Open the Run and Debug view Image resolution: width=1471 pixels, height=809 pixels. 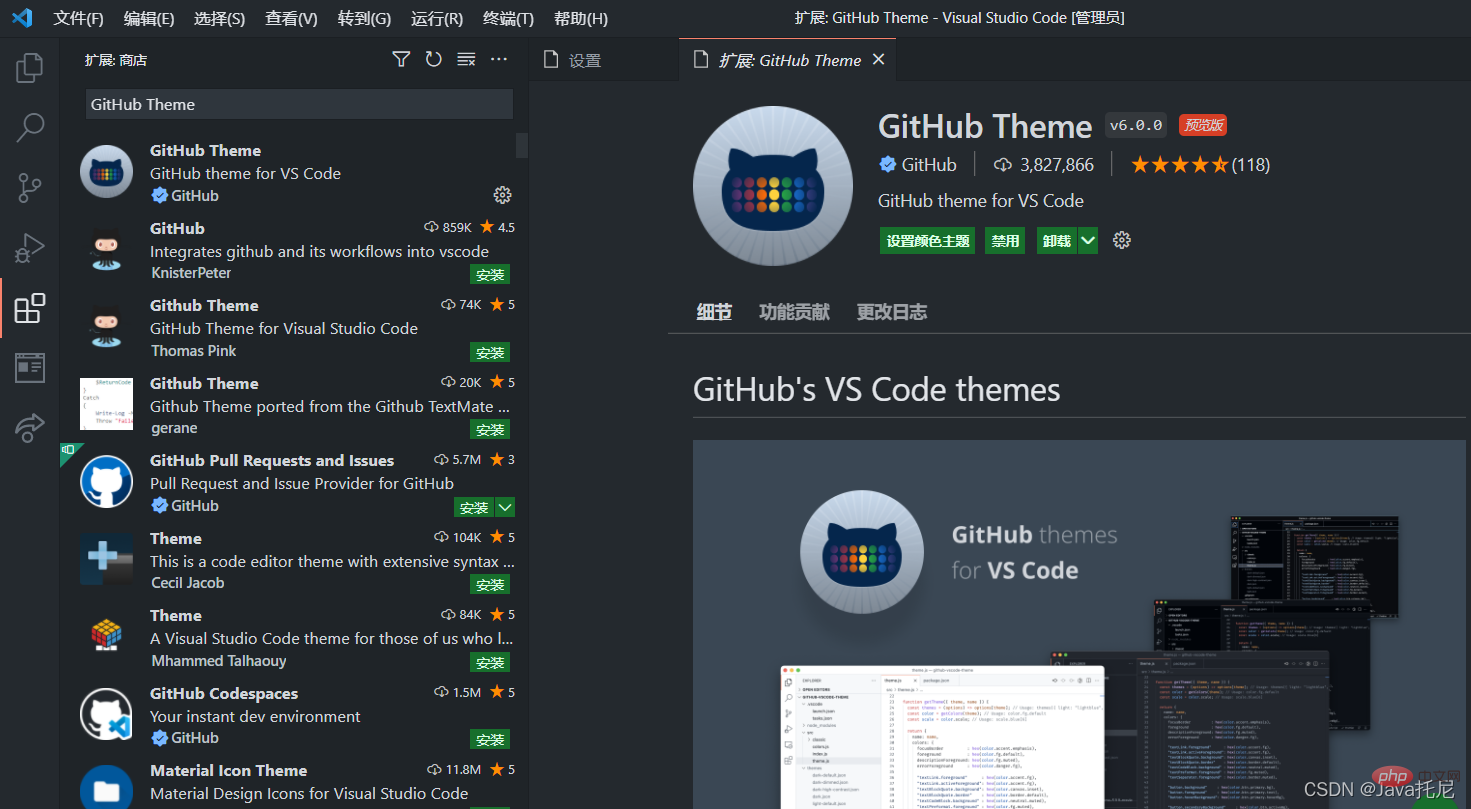[x=29, y=248]
